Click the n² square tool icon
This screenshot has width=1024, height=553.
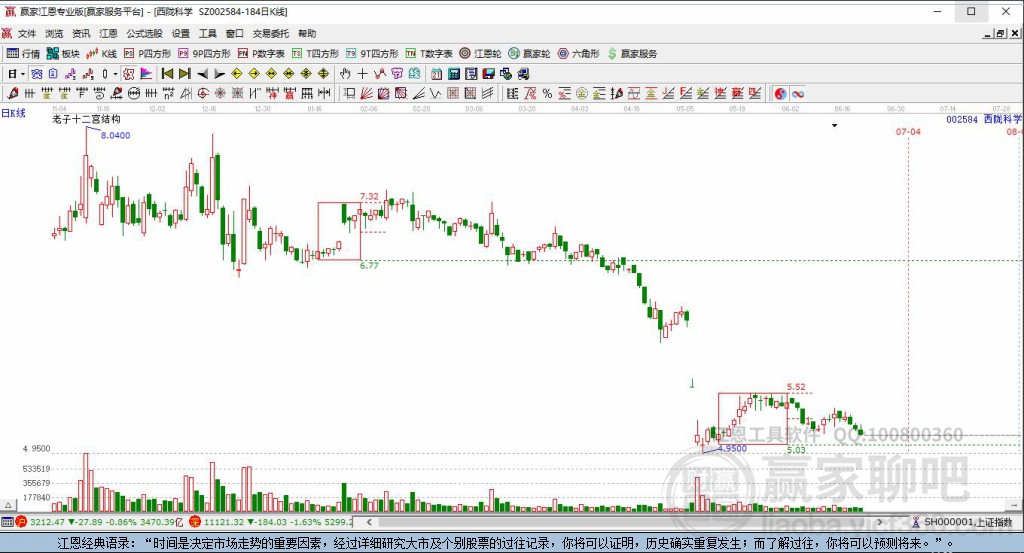click(168, 94)
